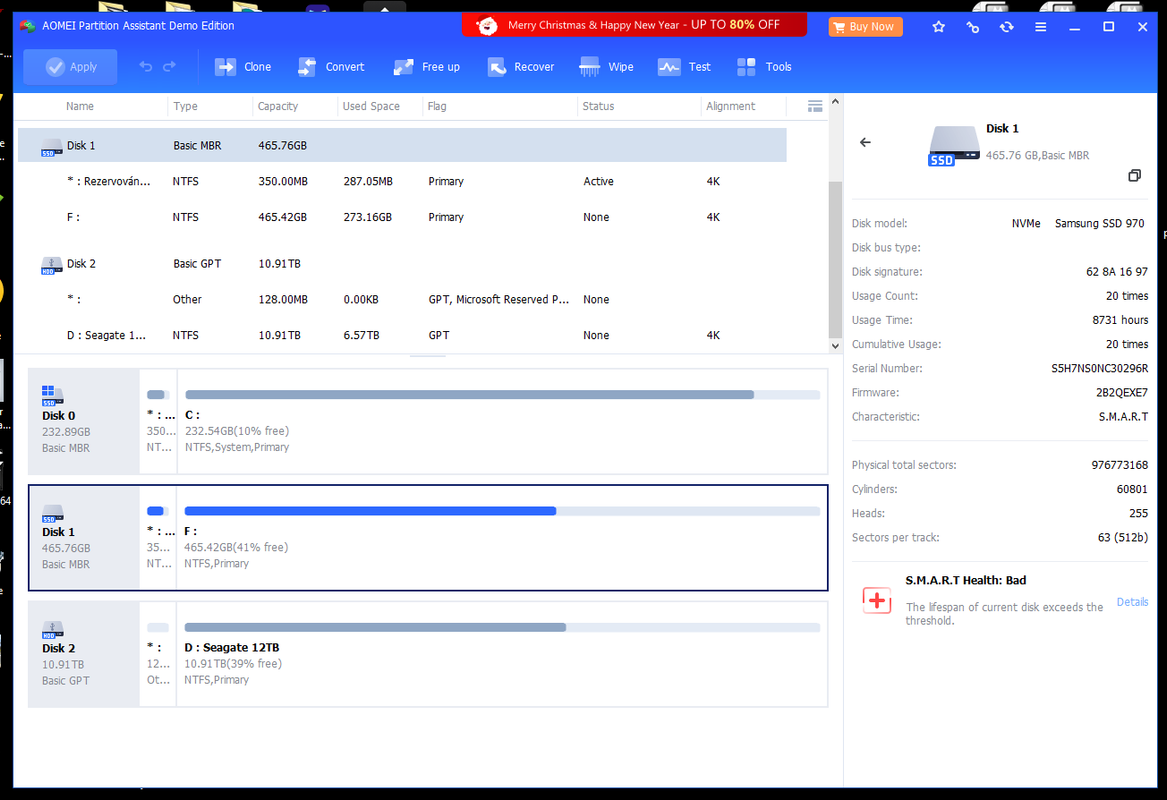Viewport: 1167px width, 800px height.
Task: Click the Buy Now button
Action: [865, 27]
